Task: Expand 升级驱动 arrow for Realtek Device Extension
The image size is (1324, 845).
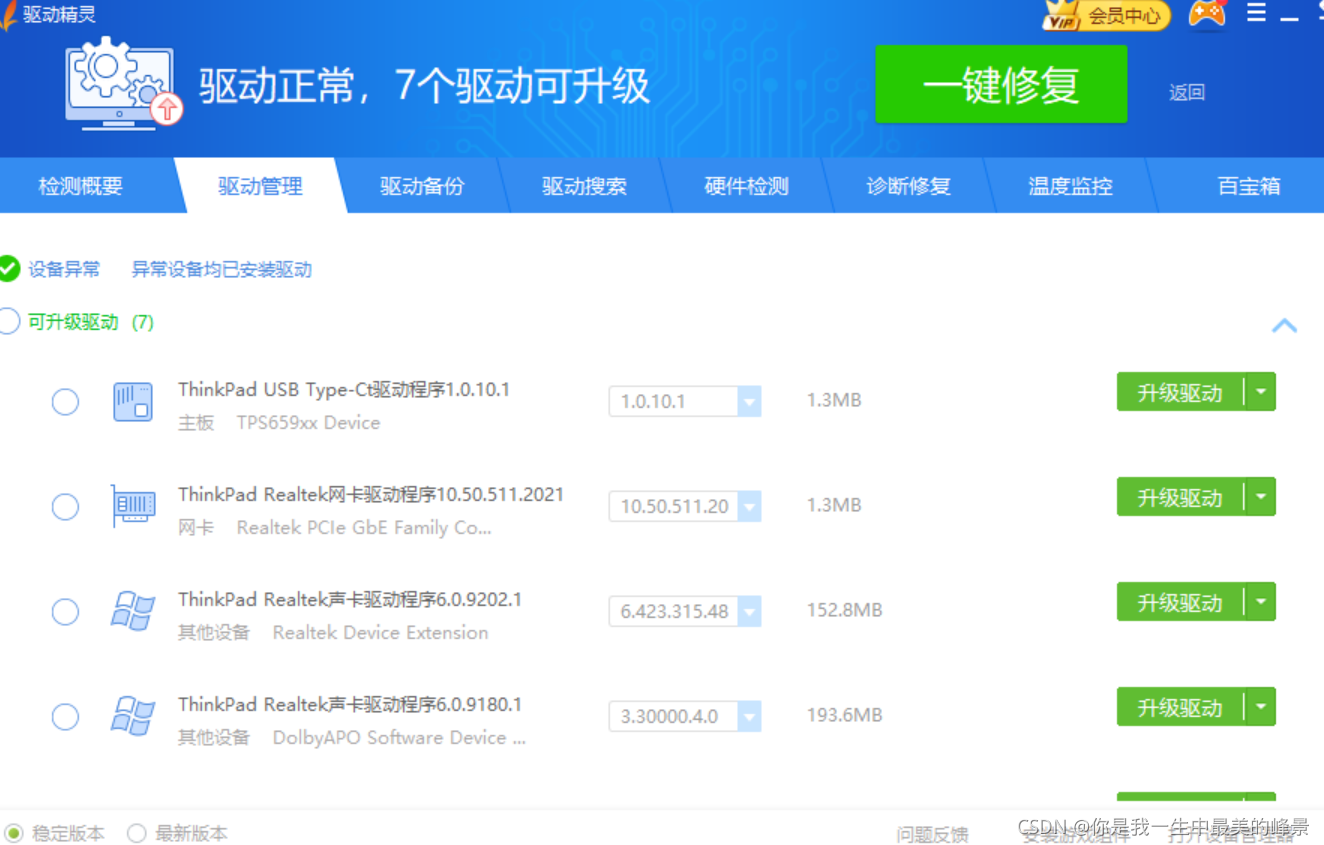Action: (1261, 602)
